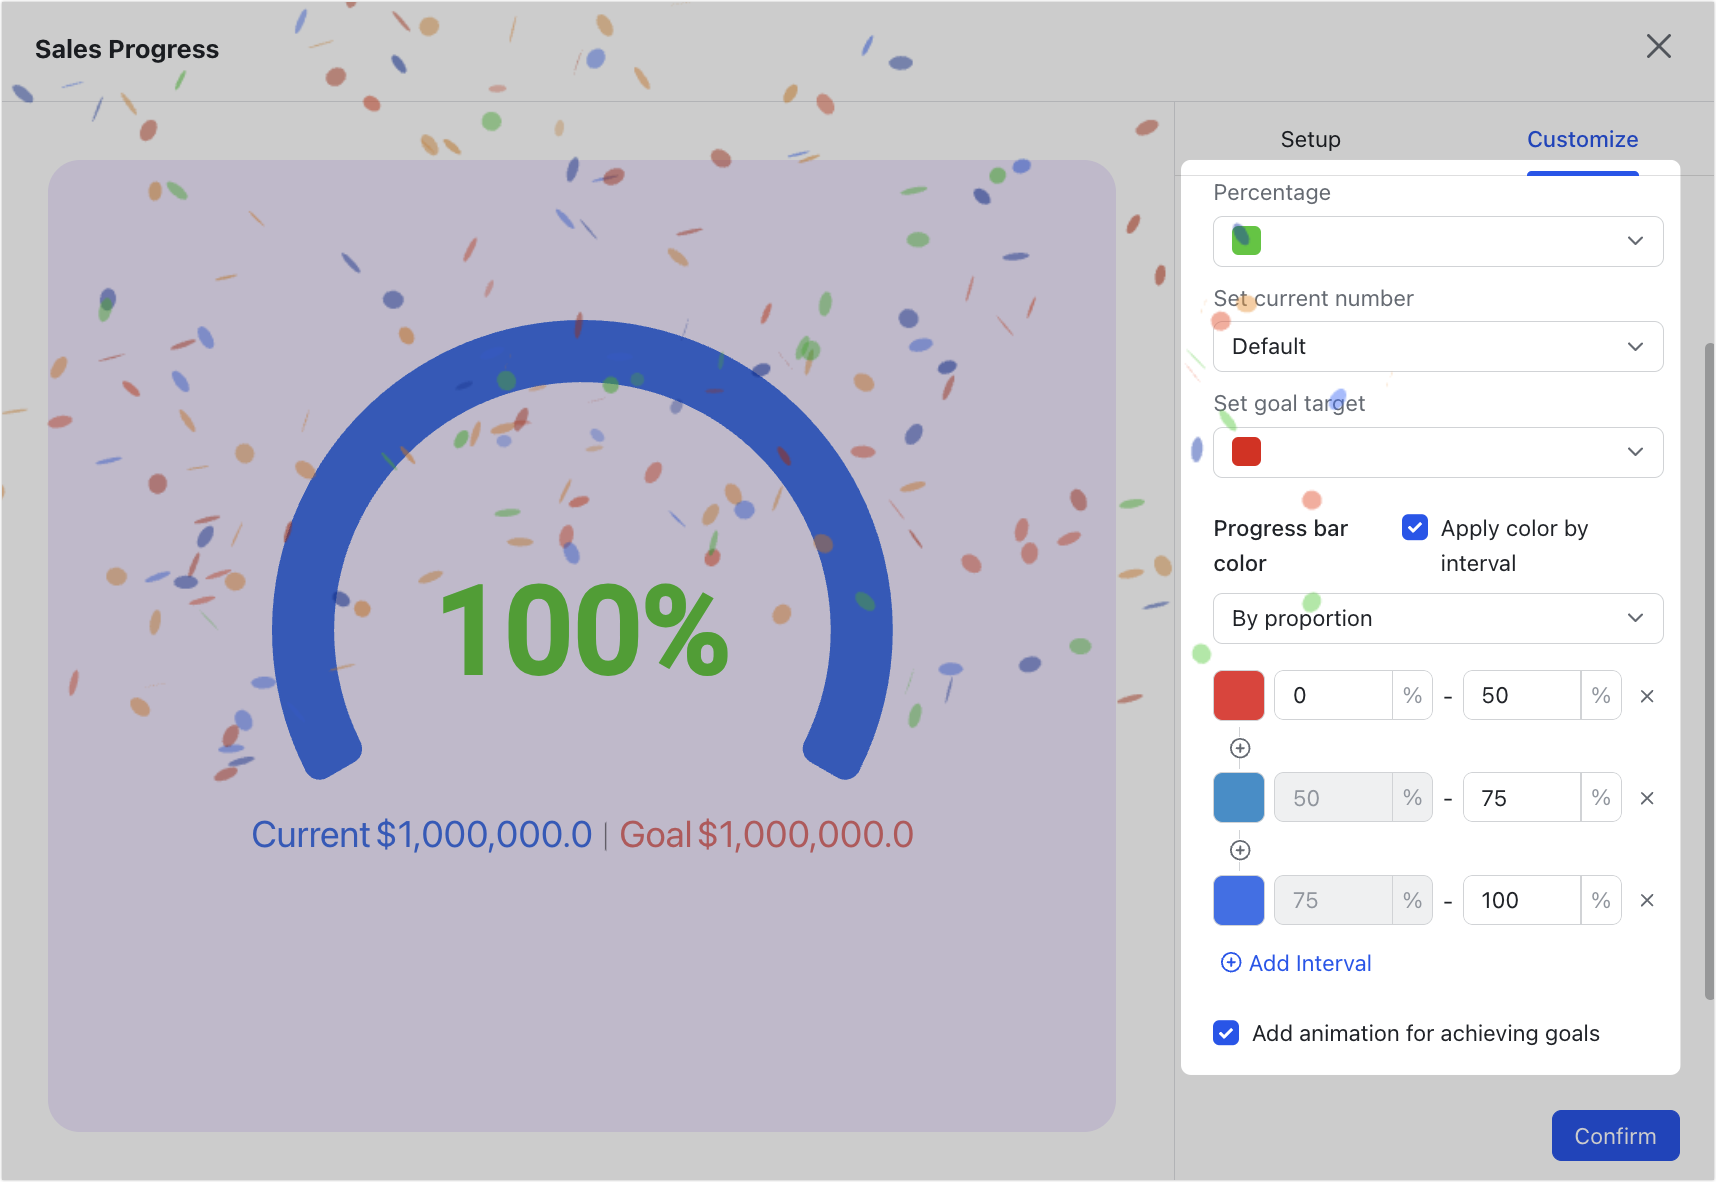Expand the Percentage dropdown chevron
This screenshot has height=1182, width=1716.
point(1636,241)
